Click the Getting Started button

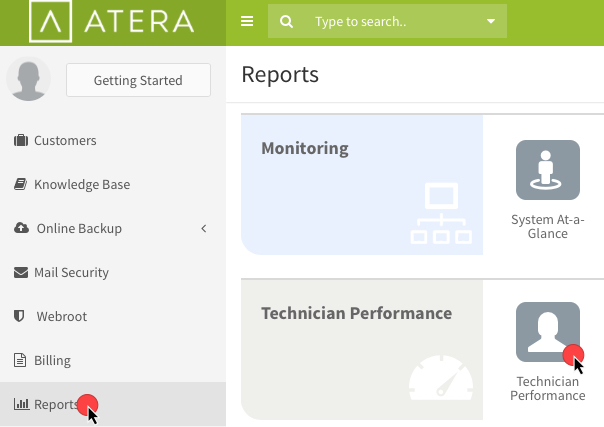click(138, 80)
